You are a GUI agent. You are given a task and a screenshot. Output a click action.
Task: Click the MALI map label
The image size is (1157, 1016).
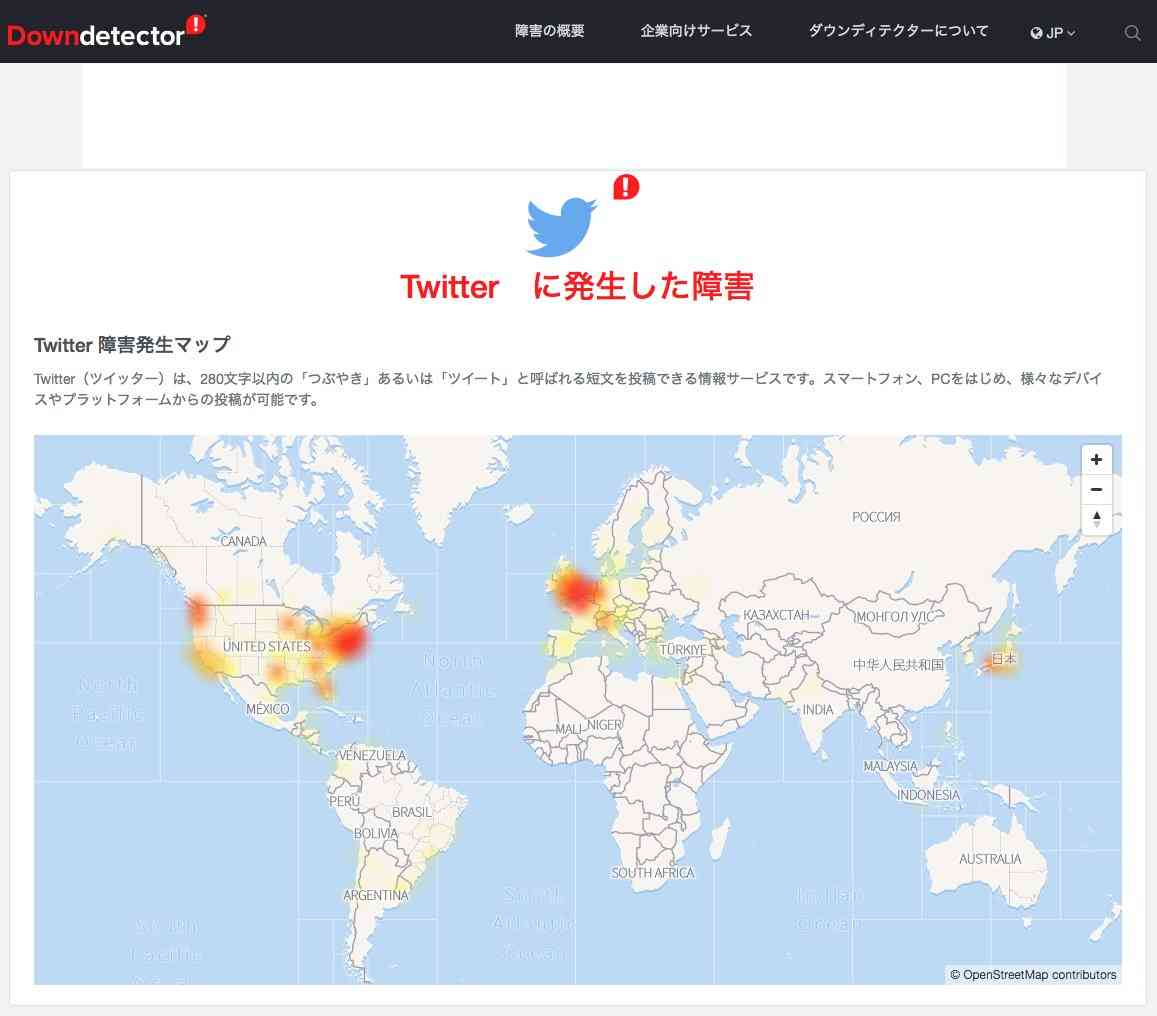pyautogui.click(x=568, y=729)
